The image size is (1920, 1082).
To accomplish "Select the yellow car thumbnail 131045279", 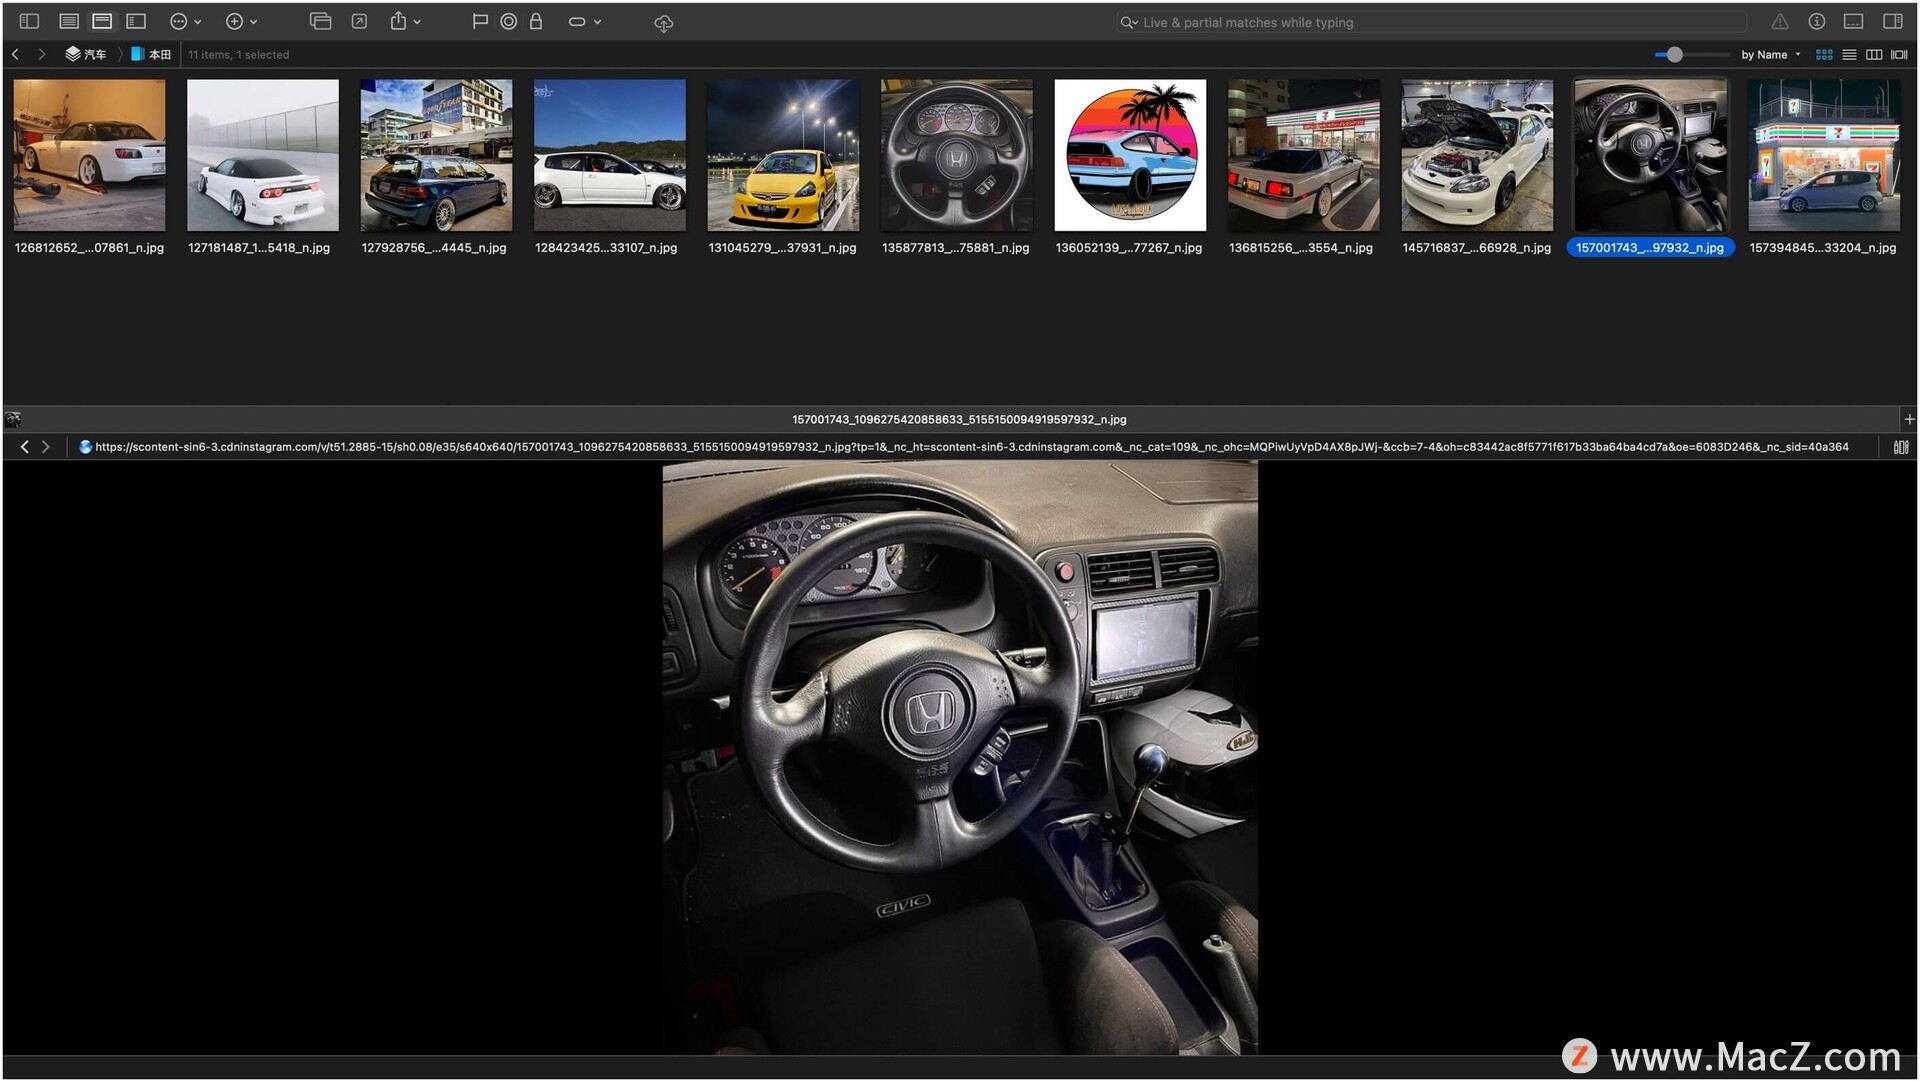I will point(783,155).
